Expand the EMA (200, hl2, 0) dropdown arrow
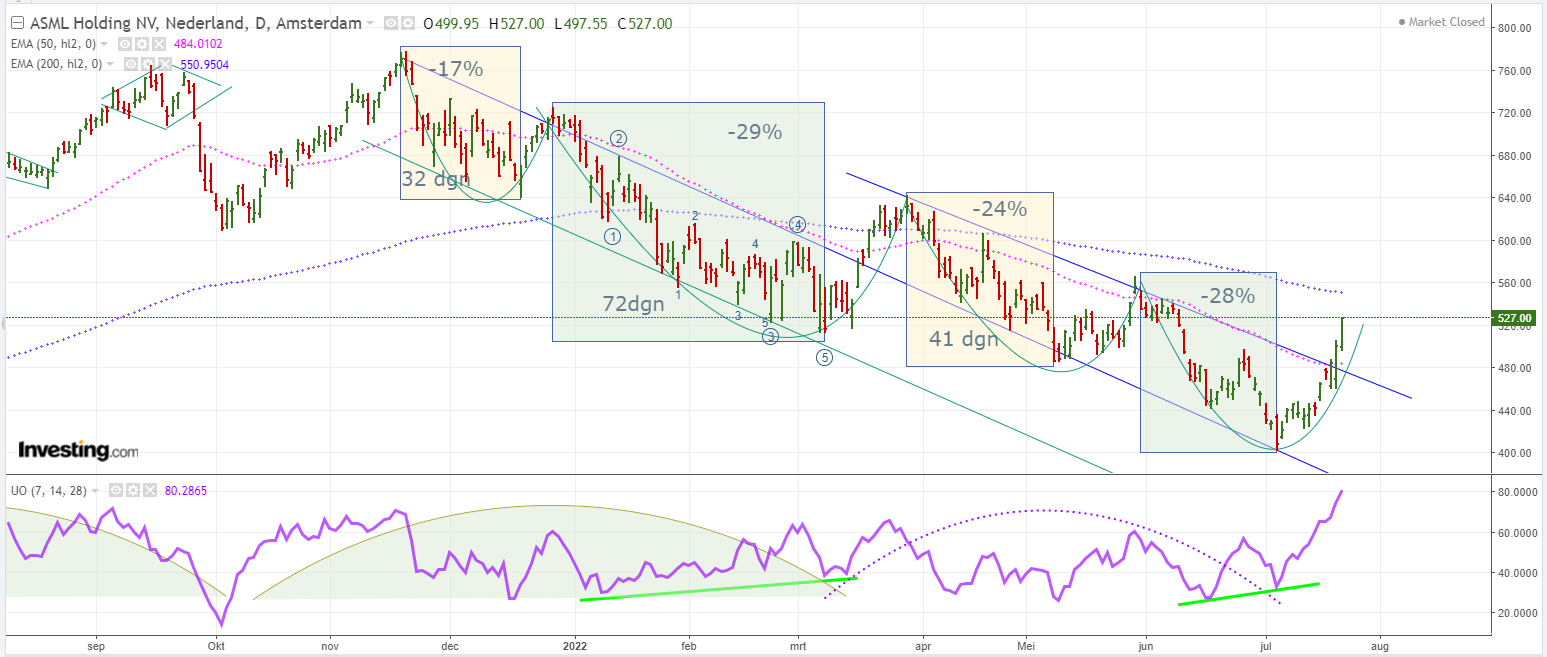1547x657 pixels. (x=112, y=64)
